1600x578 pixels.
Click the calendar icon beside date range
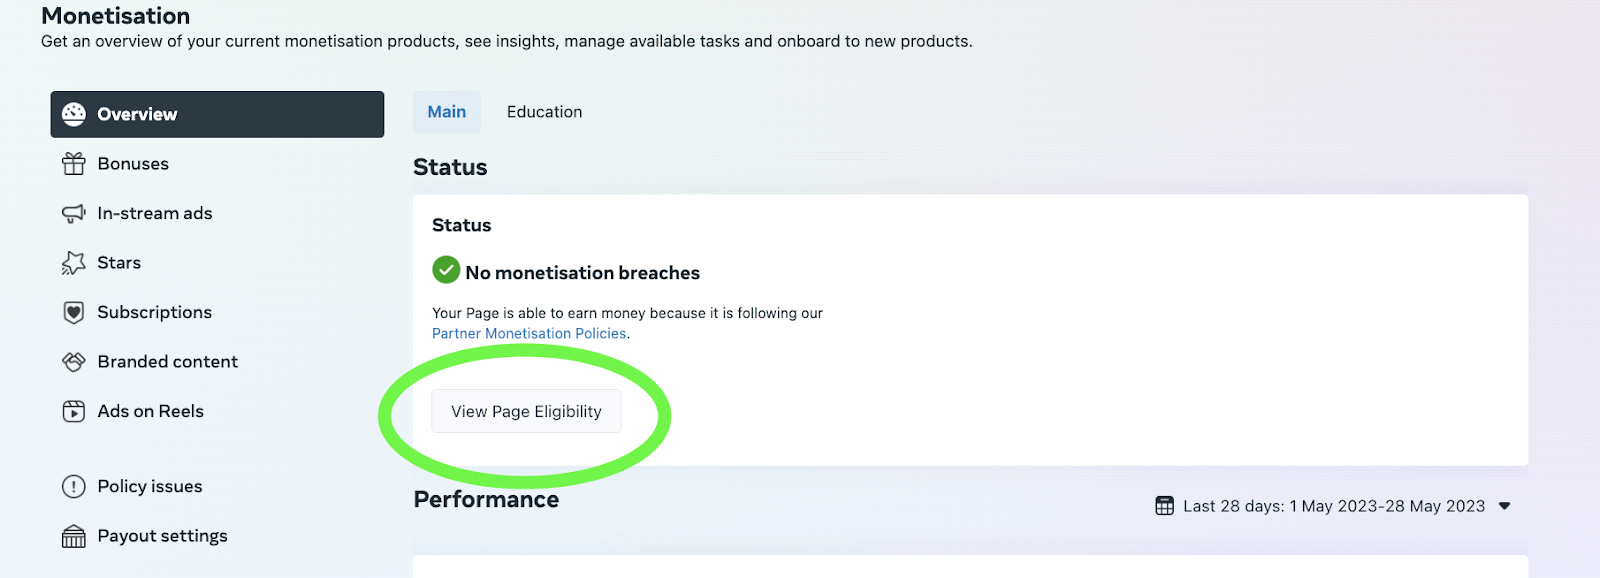pyautogui.click(x=1165, y=506)
